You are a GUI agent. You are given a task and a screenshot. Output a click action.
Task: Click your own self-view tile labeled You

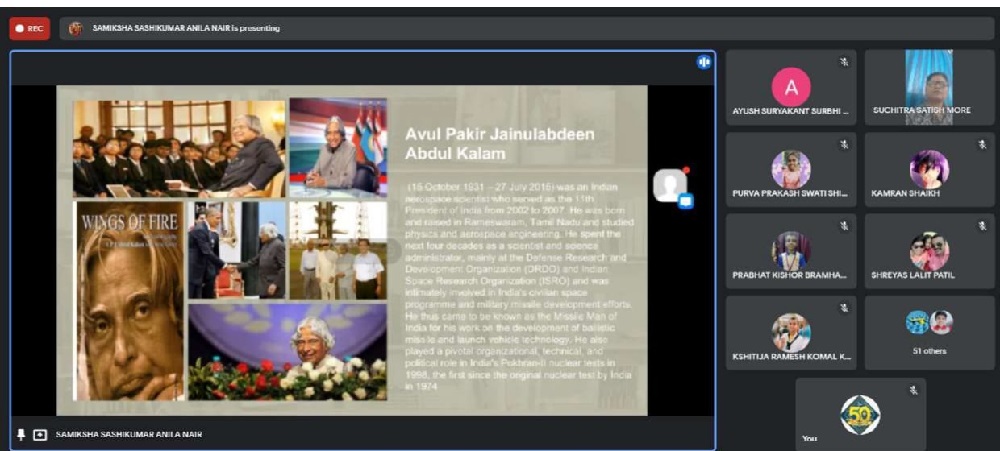pos(860,414)
